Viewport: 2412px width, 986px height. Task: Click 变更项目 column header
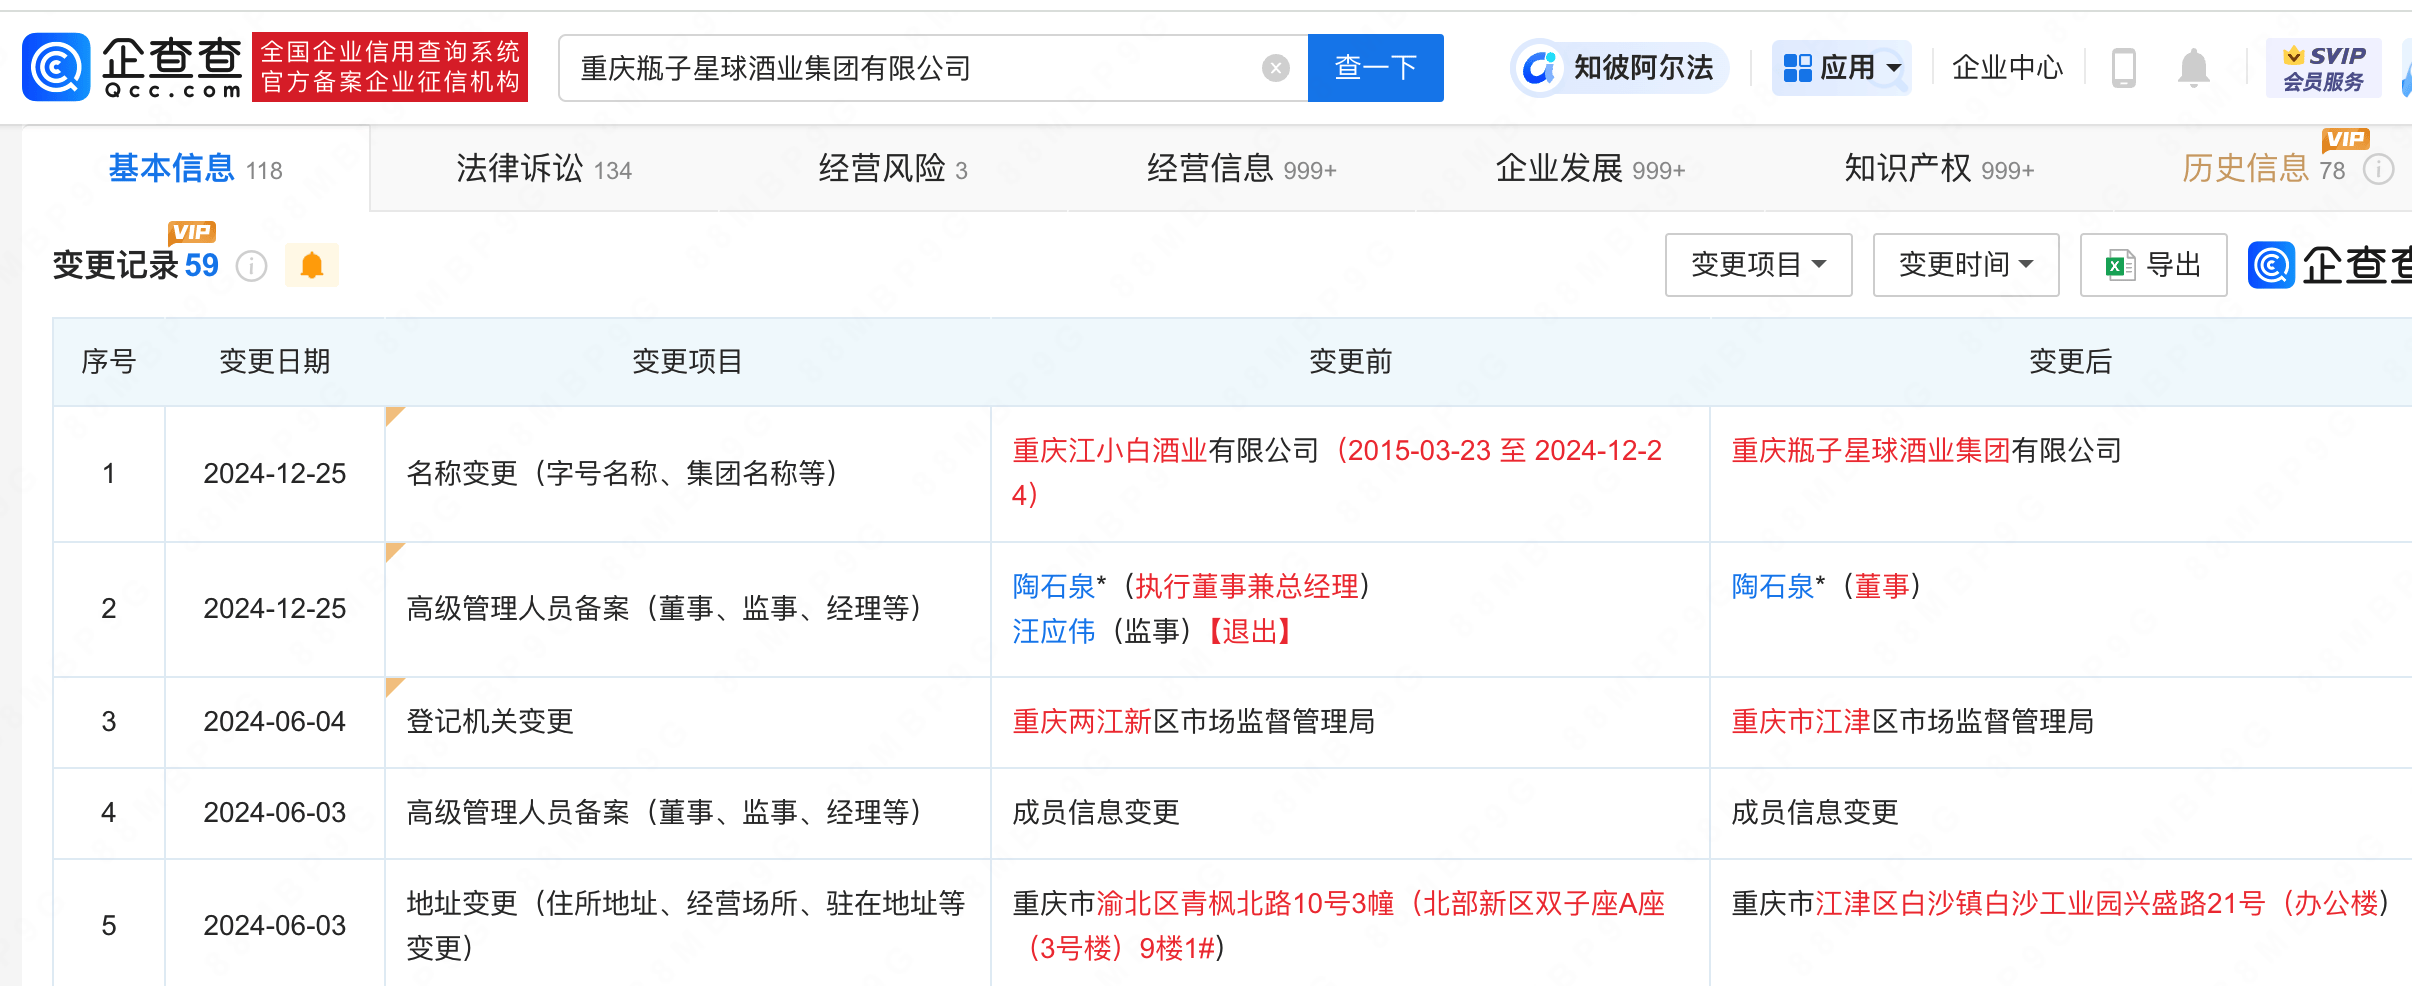(x=687, y=361)
